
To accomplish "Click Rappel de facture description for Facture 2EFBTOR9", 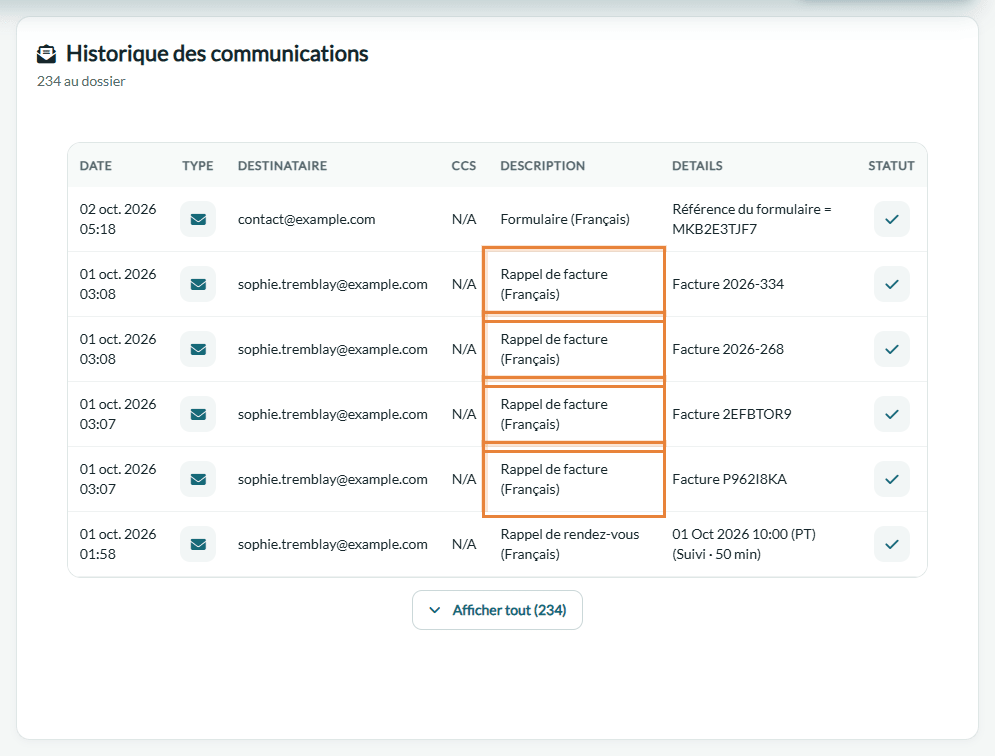I will pos(554,414).
